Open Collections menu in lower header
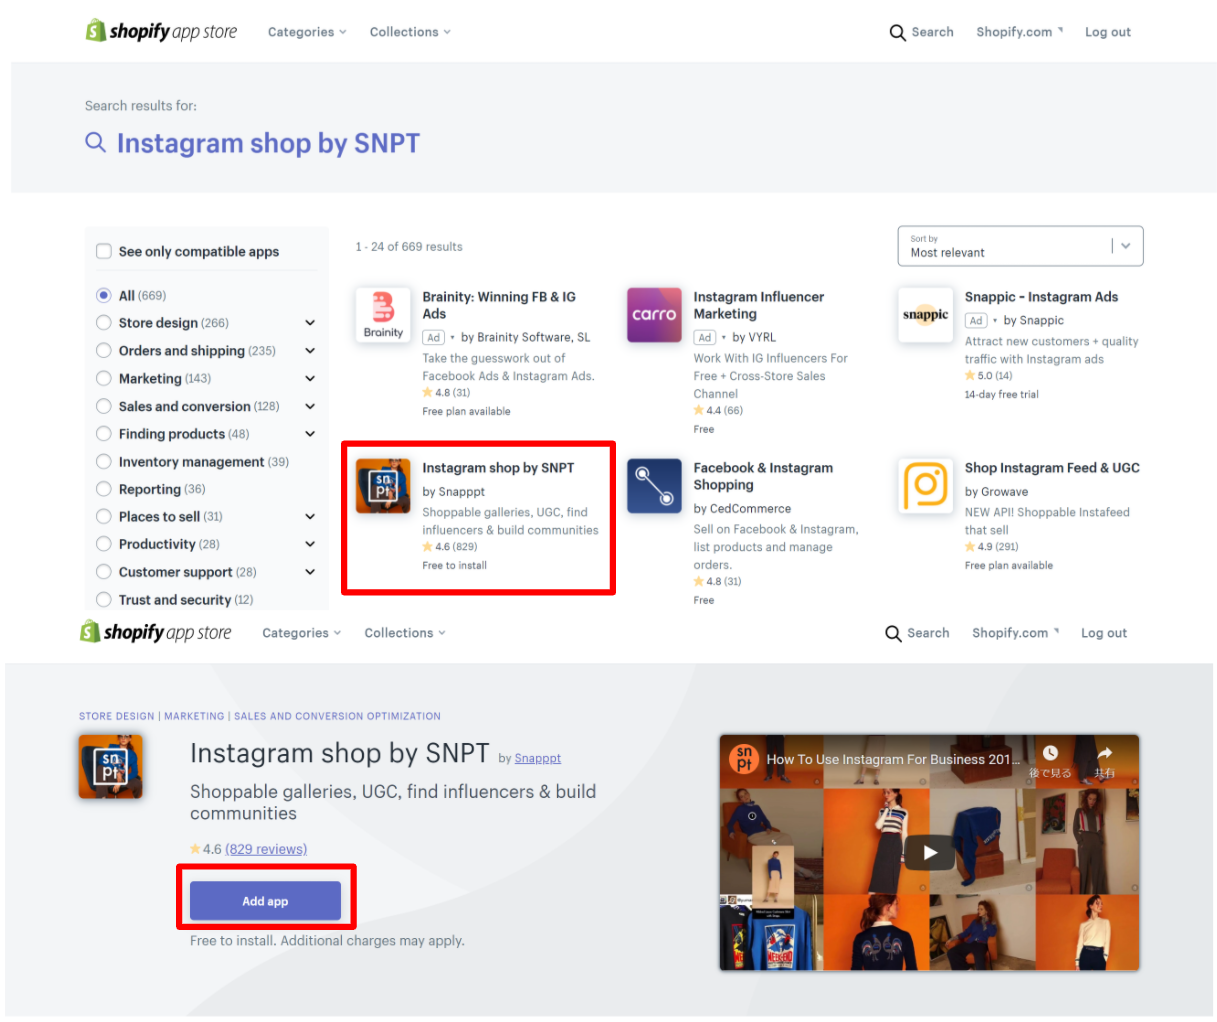The width and height of the screenshot is (1217, 1022). [405, 633]
